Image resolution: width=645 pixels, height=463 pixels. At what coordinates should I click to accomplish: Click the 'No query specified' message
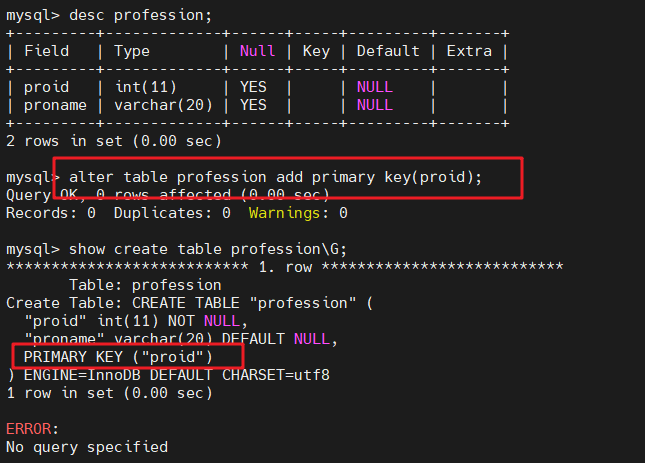tap(86, 447)
